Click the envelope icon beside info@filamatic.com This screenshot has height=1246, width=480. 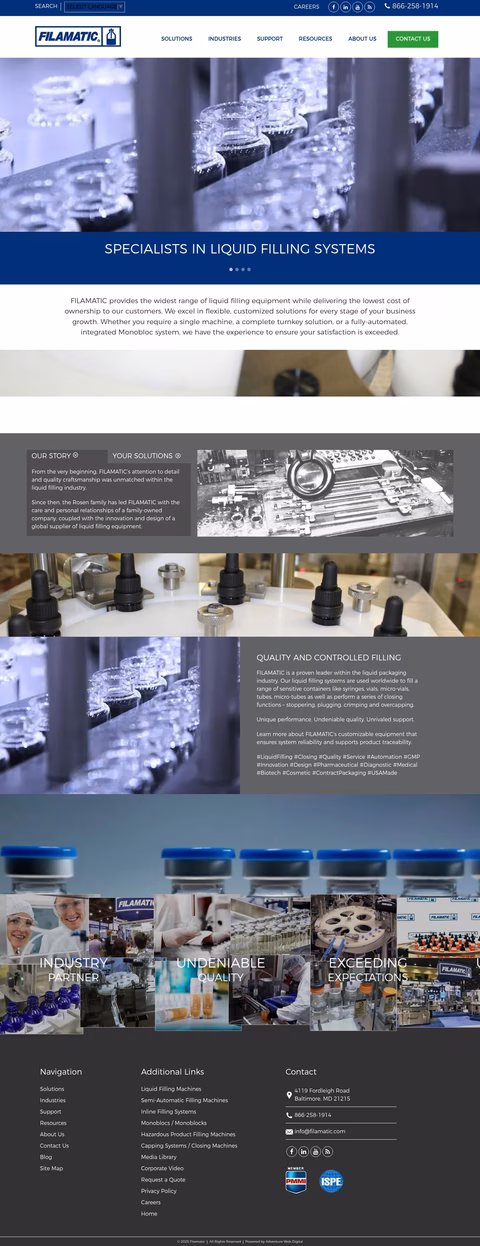(x=289, y=1132)
